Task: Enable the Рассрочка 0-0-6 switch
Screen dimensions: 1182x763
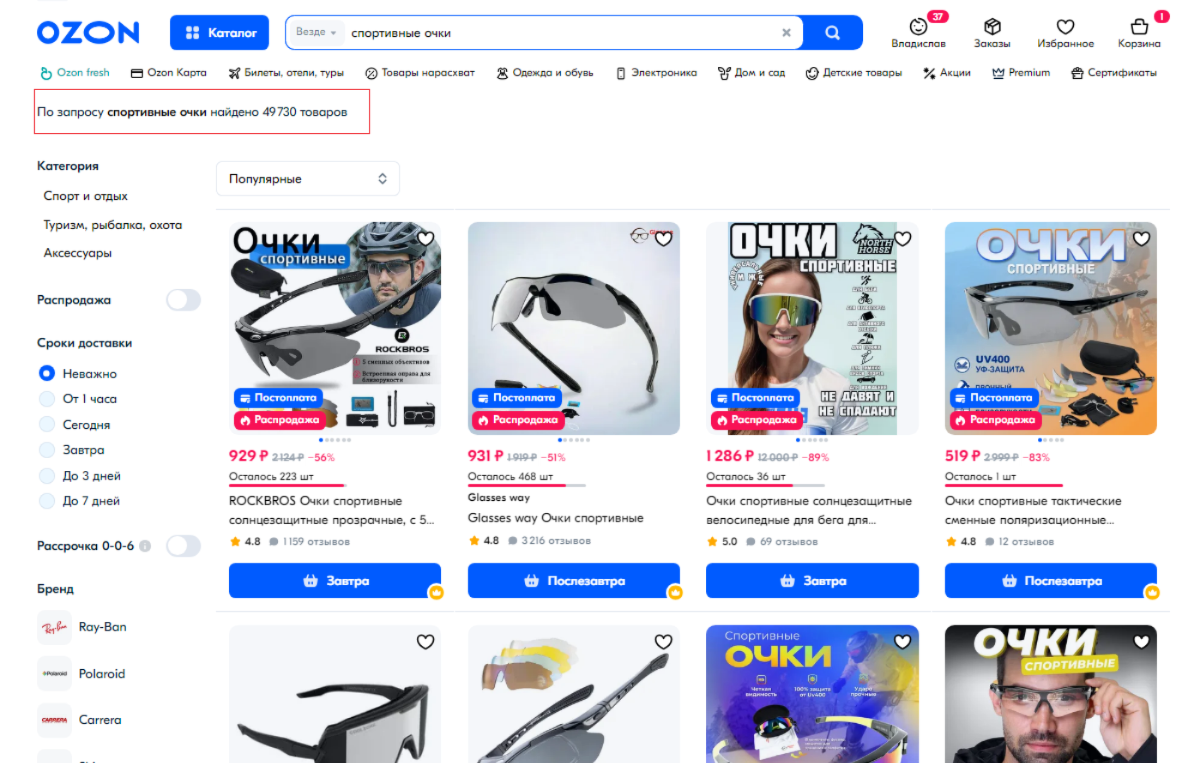Action: click(183, 546)
